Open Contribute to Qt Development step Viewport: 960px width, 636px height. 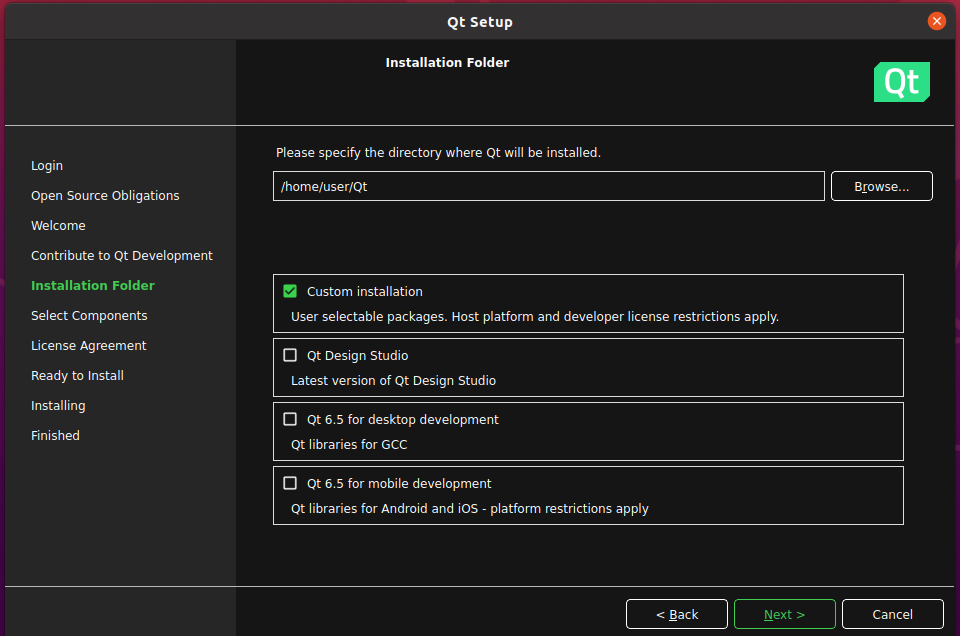click(x=122, y=256)
